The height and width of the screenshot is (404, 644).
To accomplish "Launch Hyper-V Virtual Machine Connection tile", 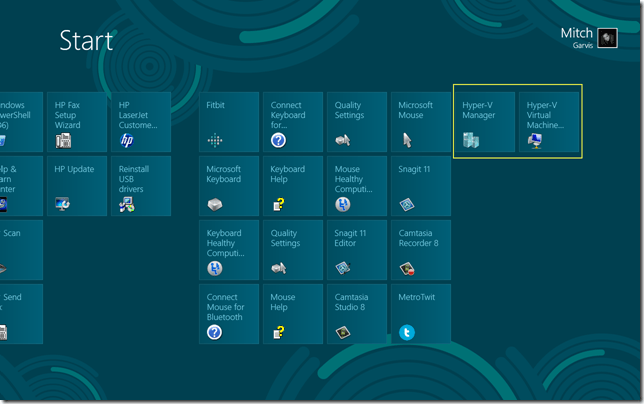I will click(x=549, y=122).
